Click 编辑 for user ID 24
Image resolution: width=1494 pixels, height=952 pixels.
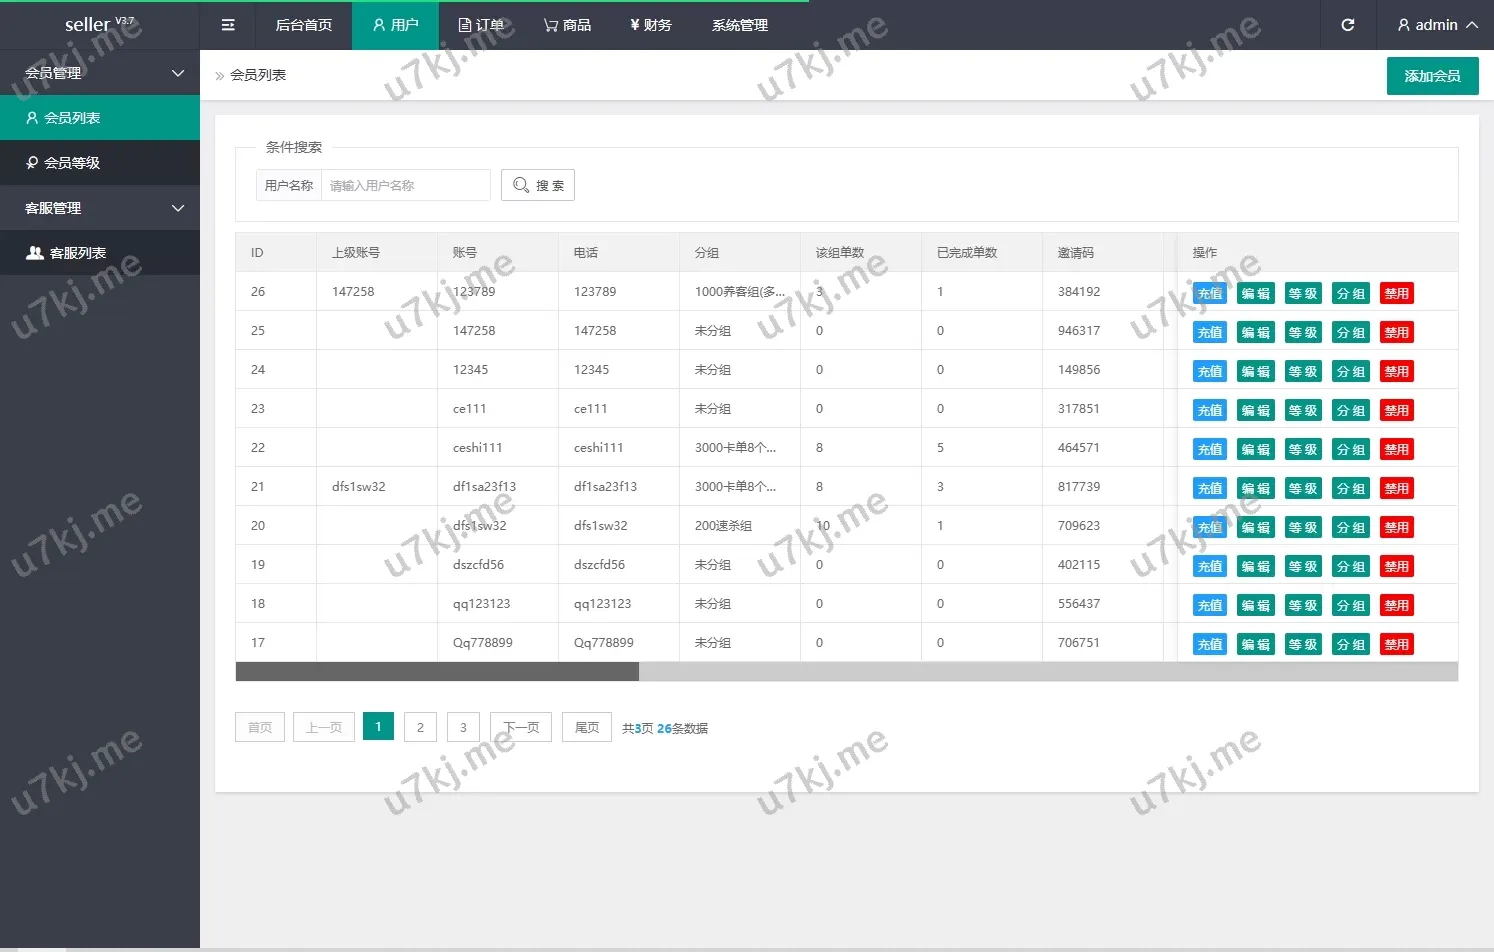(x=1255, y=371)
